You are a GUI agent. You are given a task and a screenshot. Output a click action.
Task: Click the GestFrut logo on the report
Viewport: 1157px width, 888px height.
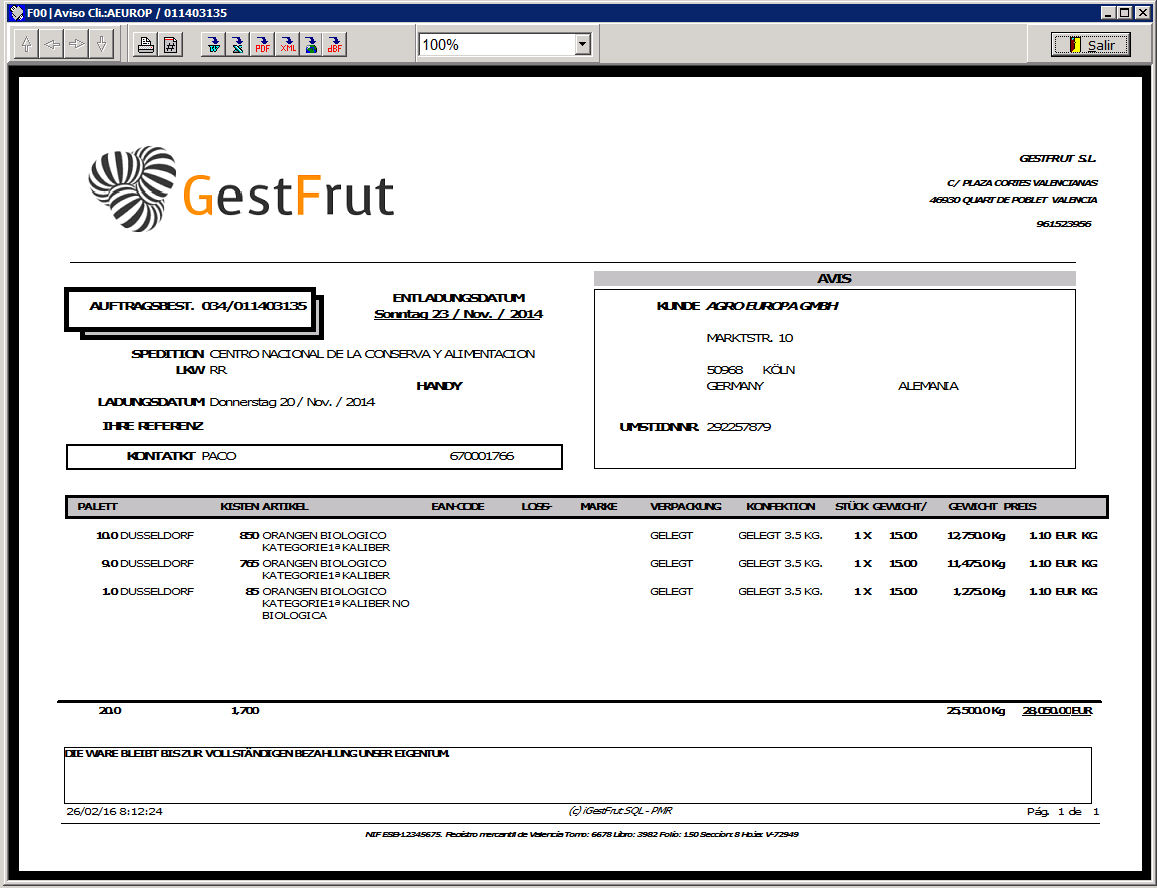tap(241, 190)
